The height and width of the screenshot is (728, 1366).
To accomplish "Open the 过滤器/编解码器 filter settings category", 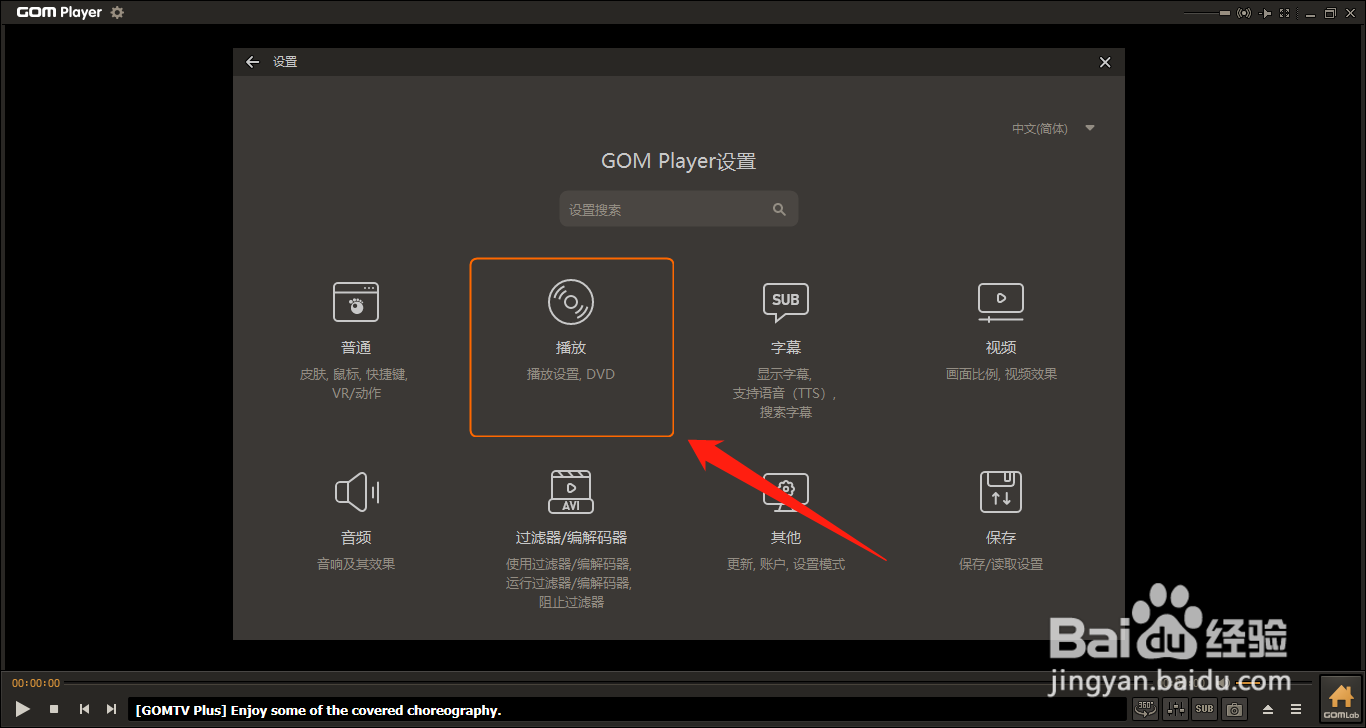I will (x=571, y=538).
